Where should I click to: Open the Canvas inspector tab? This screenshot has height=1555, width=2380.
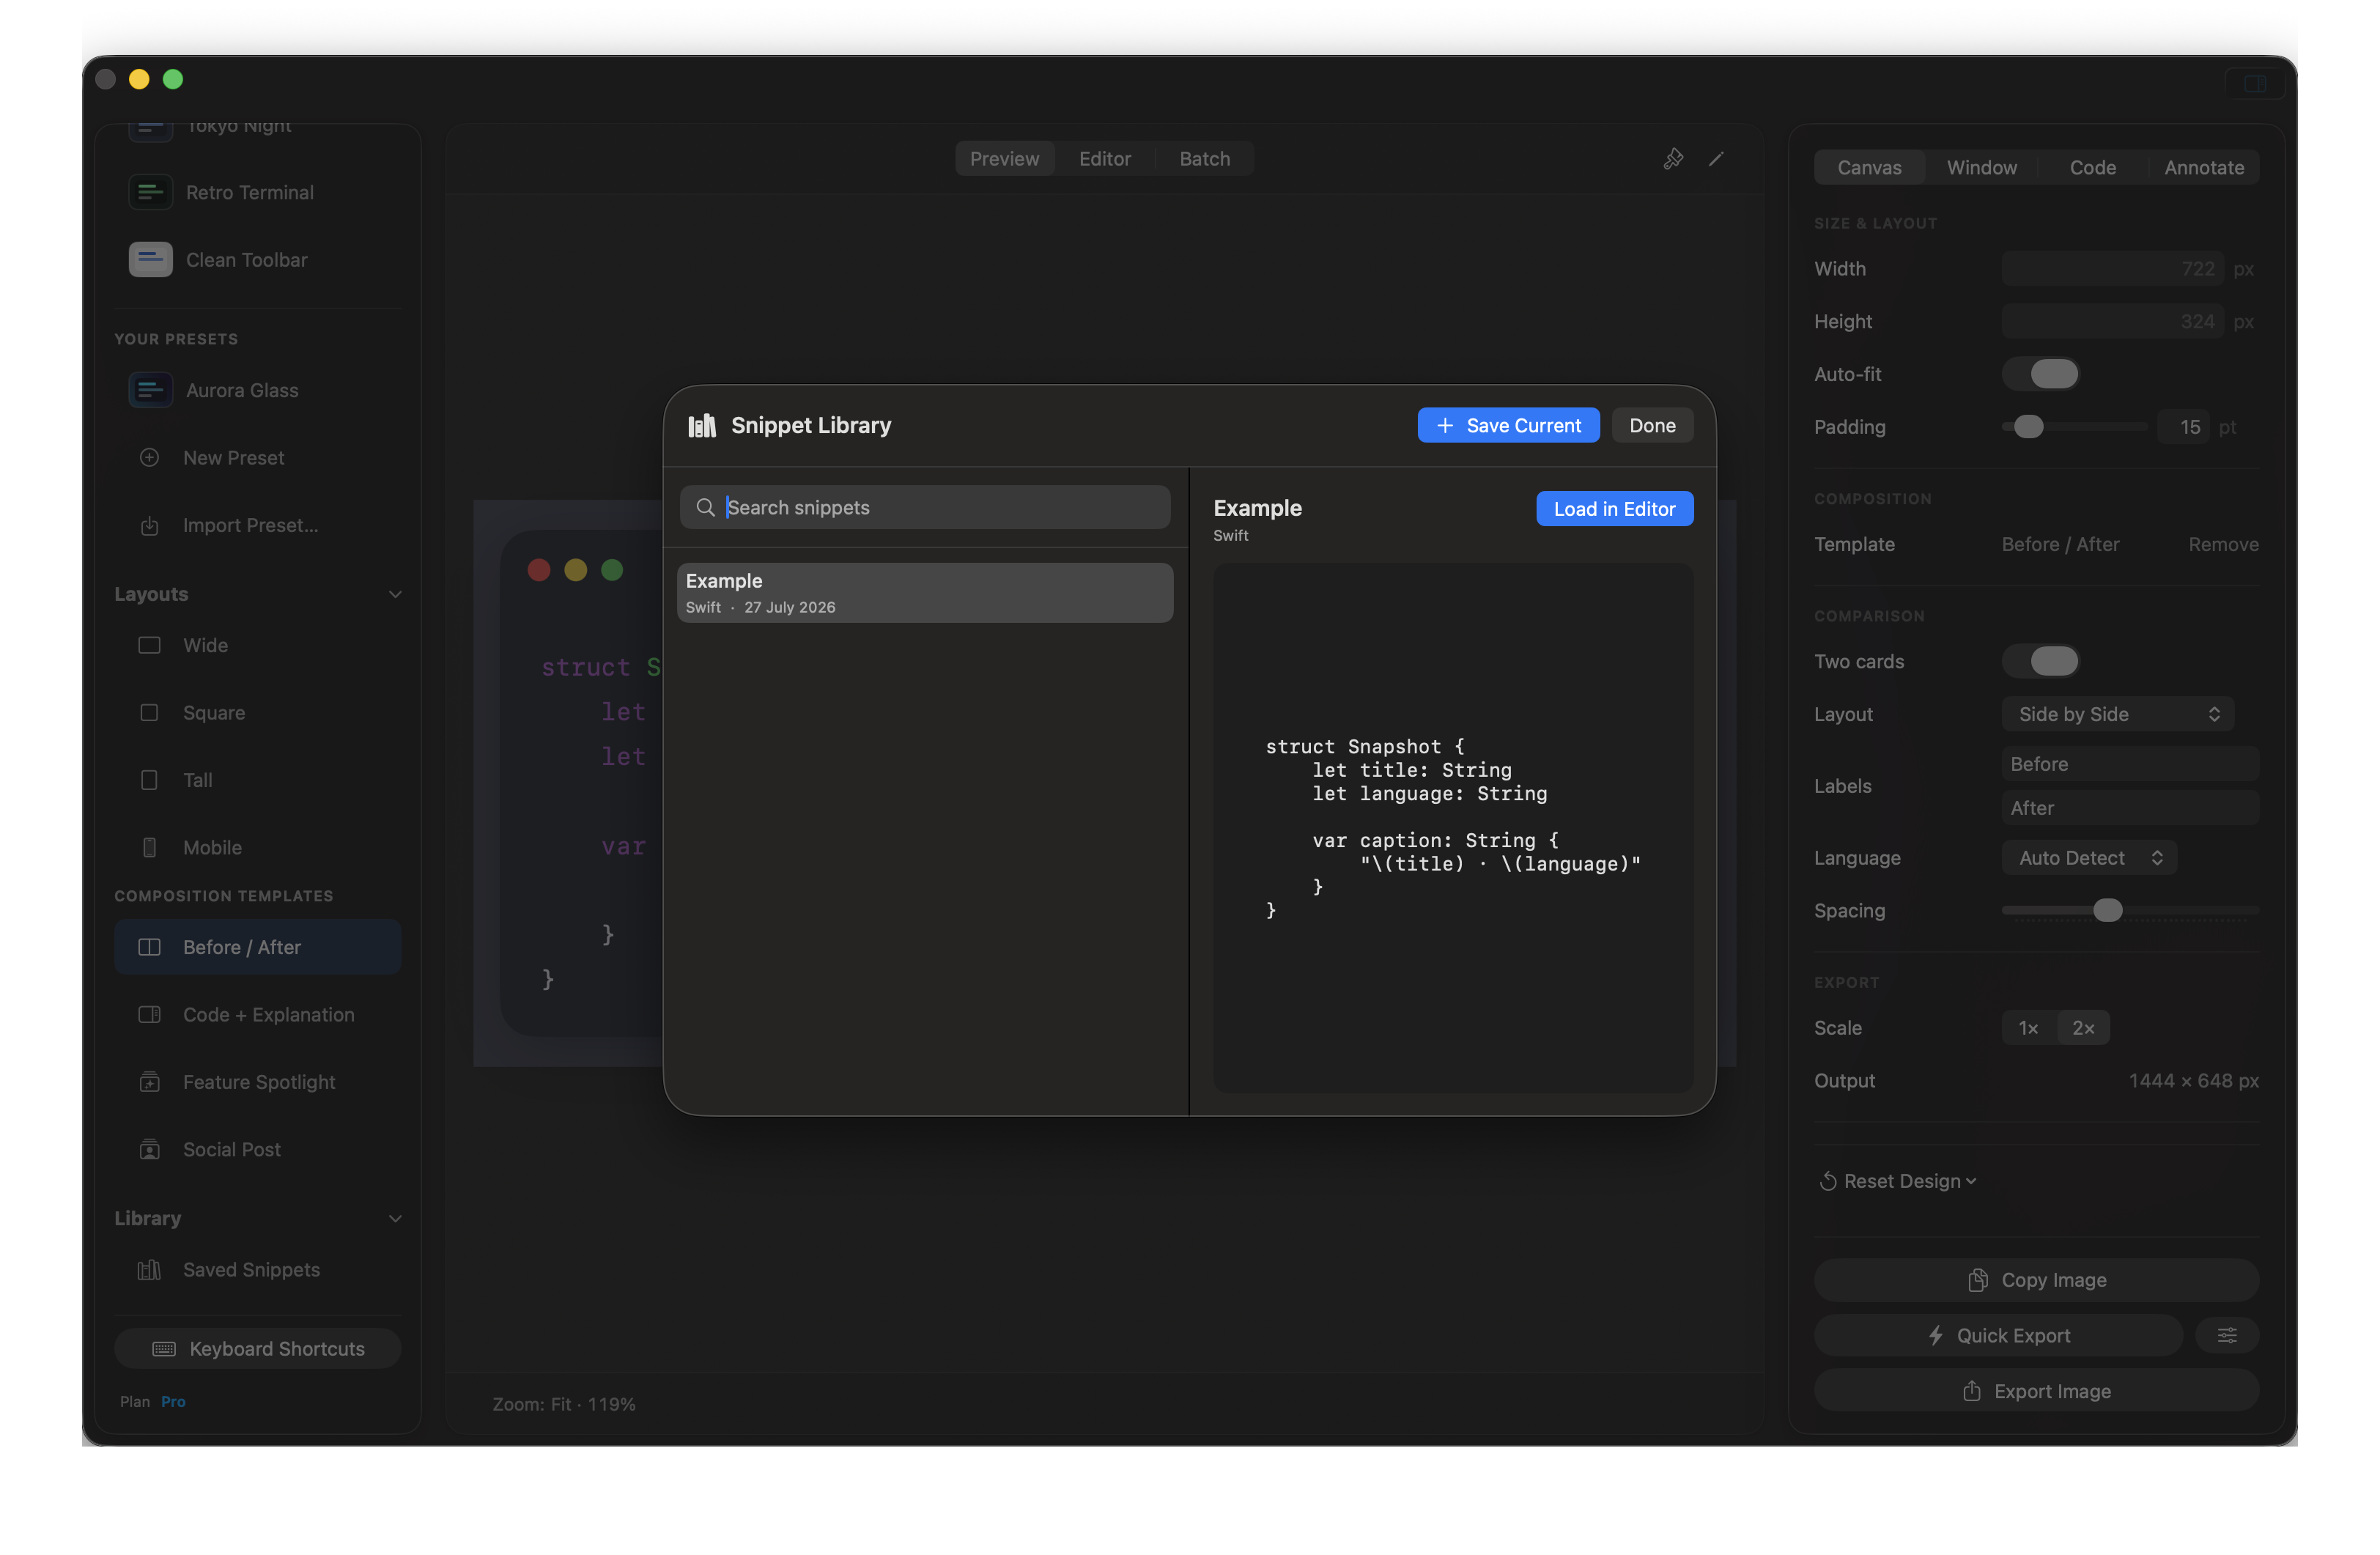[1869, 168]
